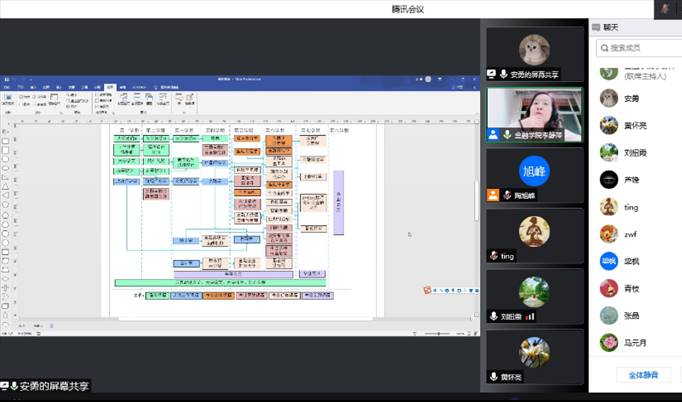This screenshot has height=402, width=682.
Task: Click 马元月's avatar in member list
Action: (x=608, y=343)
